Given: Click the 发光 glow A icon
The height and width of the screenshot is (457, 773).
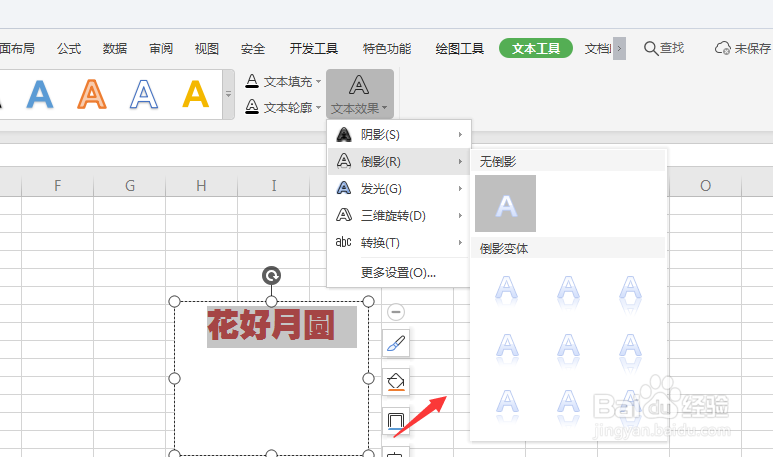Looking at the screenshot, I should [344, 188].
